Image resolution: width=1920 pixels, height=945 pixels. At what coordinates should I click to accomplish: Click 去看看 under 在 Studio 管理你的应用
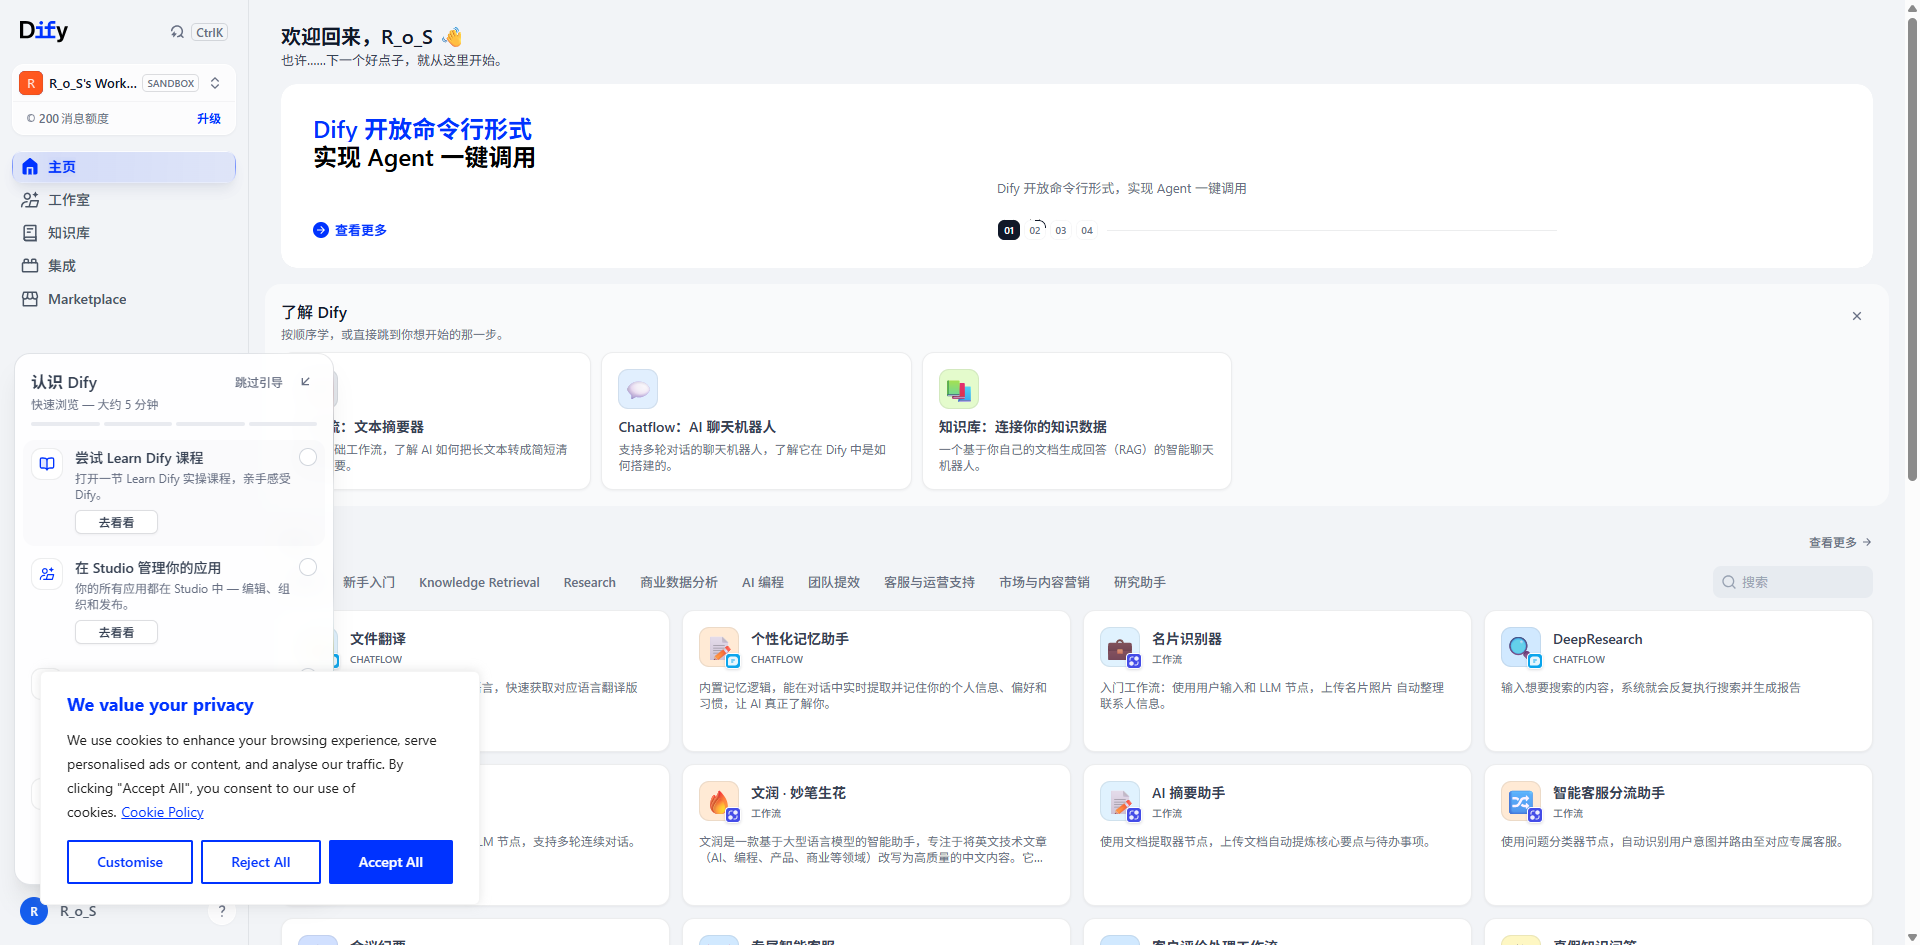click(116, 632)
